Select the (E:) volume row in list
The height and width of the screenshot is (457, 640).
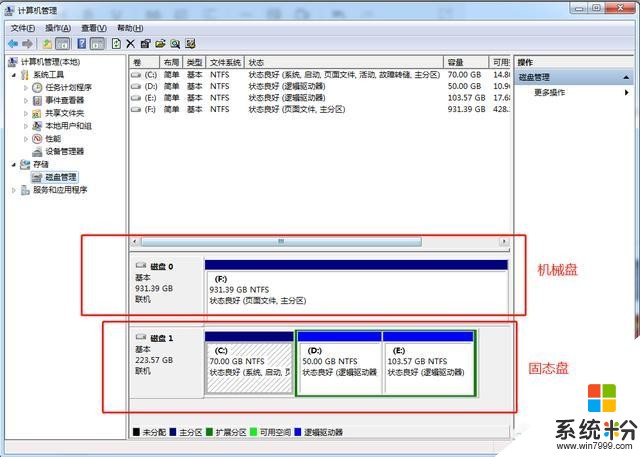pos(320,98)
